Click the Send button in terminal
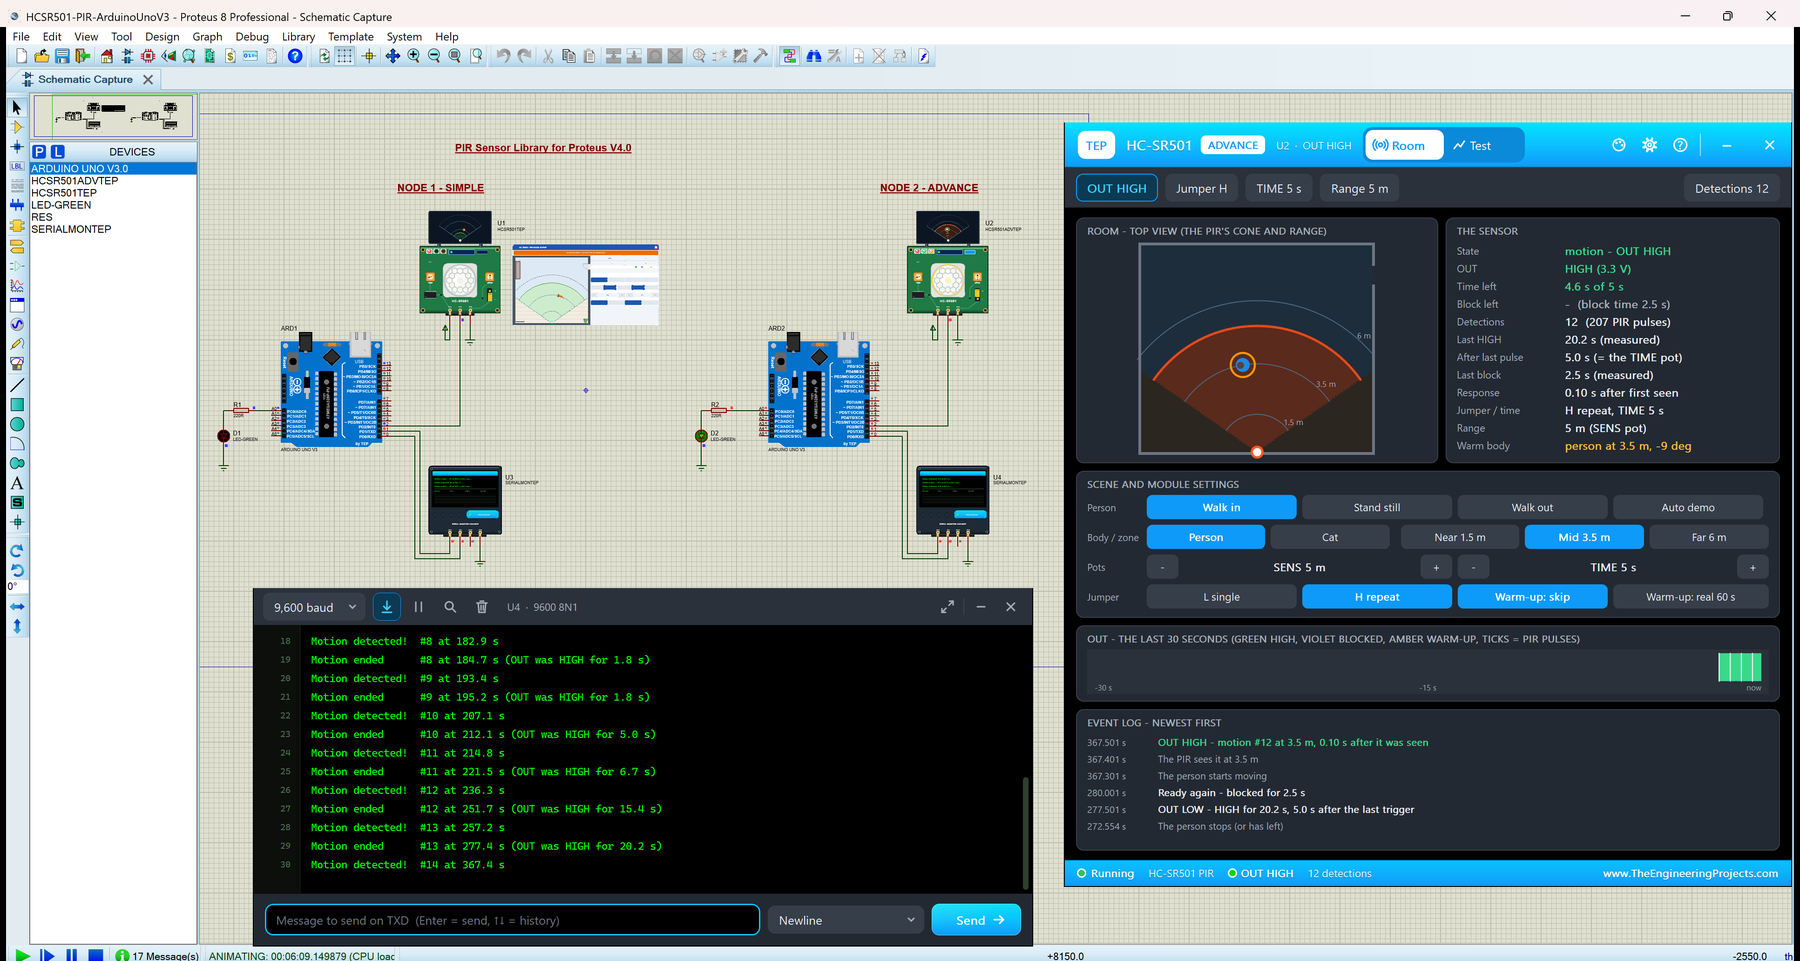 coord(976,920)
